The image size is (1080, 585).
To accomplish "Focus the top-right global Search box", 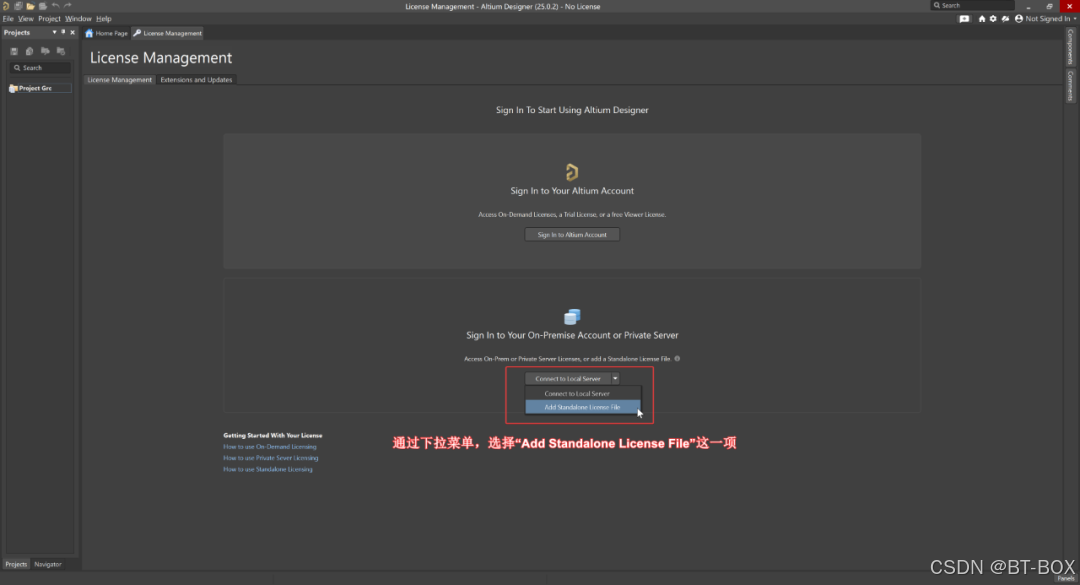I will (x=973, y=6).
